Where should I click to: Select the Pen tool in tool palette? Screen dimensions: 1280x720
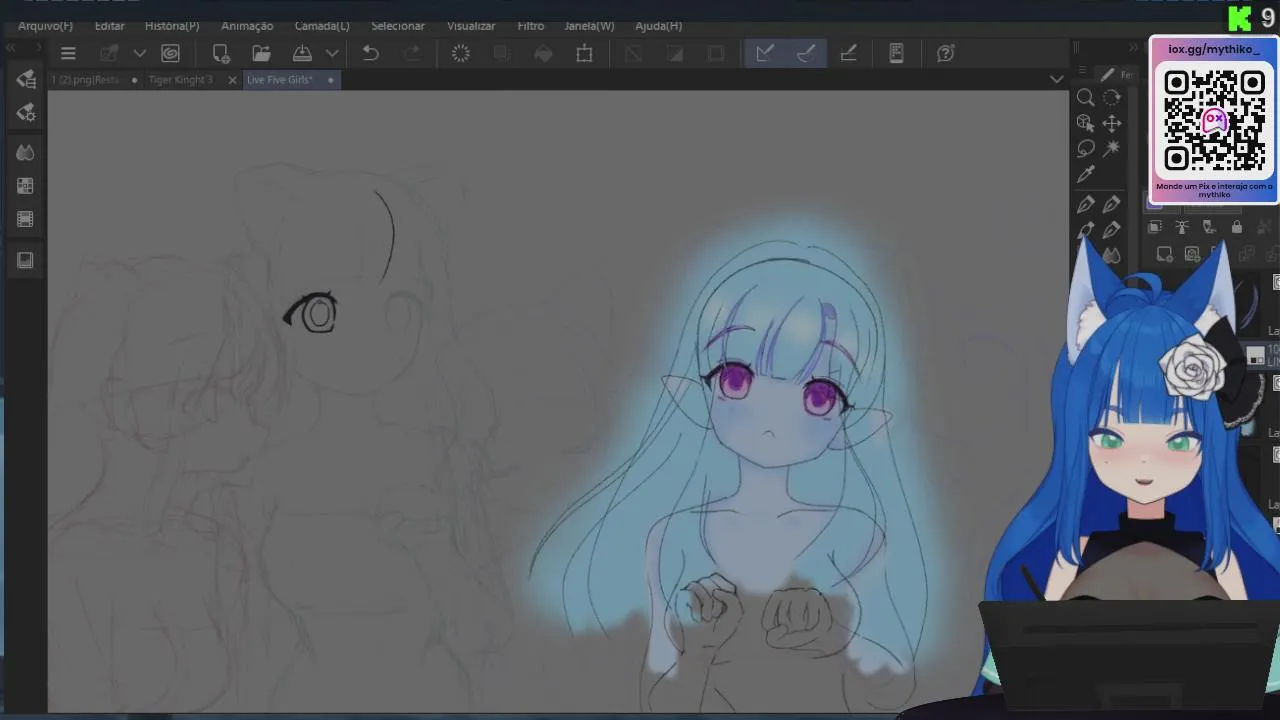point(1085,205)
